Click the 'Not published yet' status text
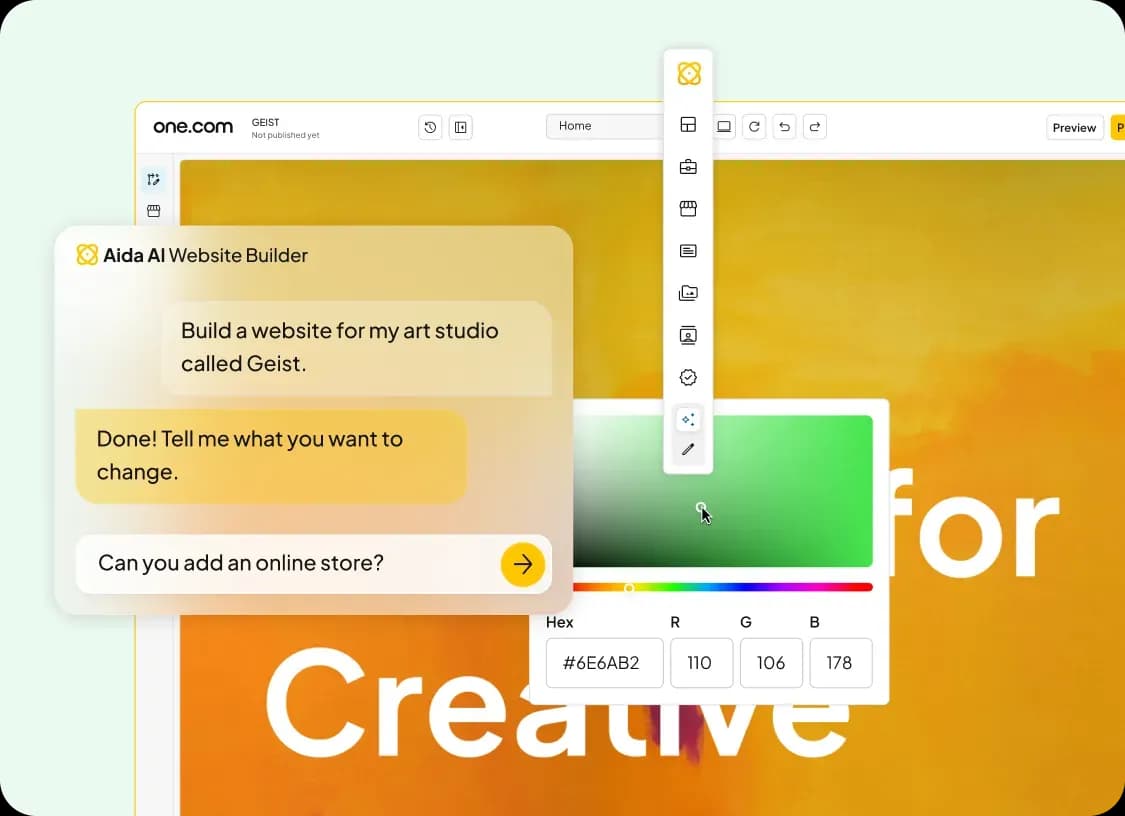1125x816 pixels. [286, 135]
